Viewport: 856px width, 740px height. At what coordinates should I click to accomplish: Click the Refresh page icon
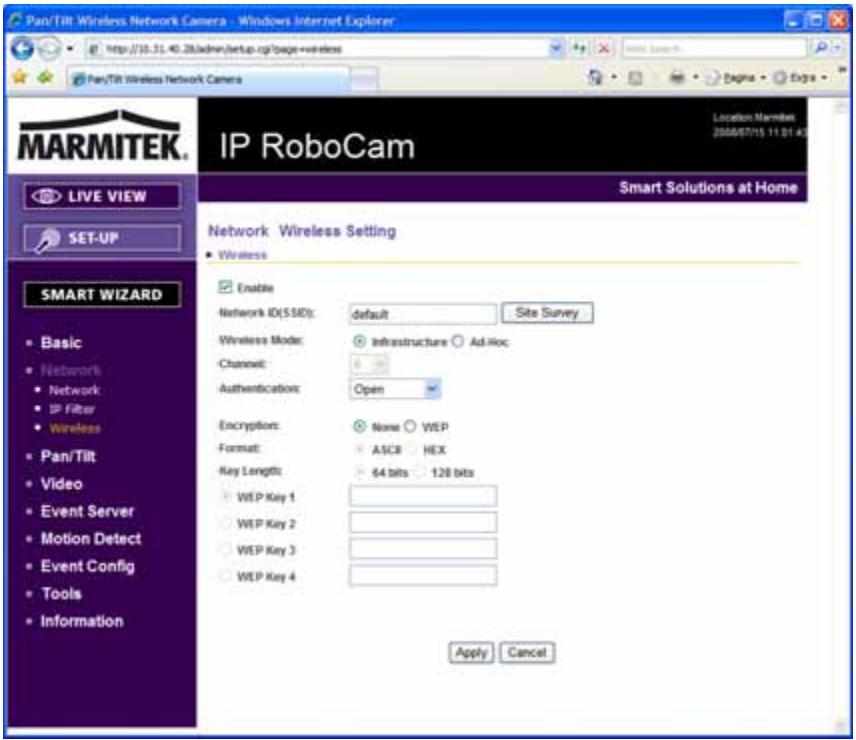point(580,49)
